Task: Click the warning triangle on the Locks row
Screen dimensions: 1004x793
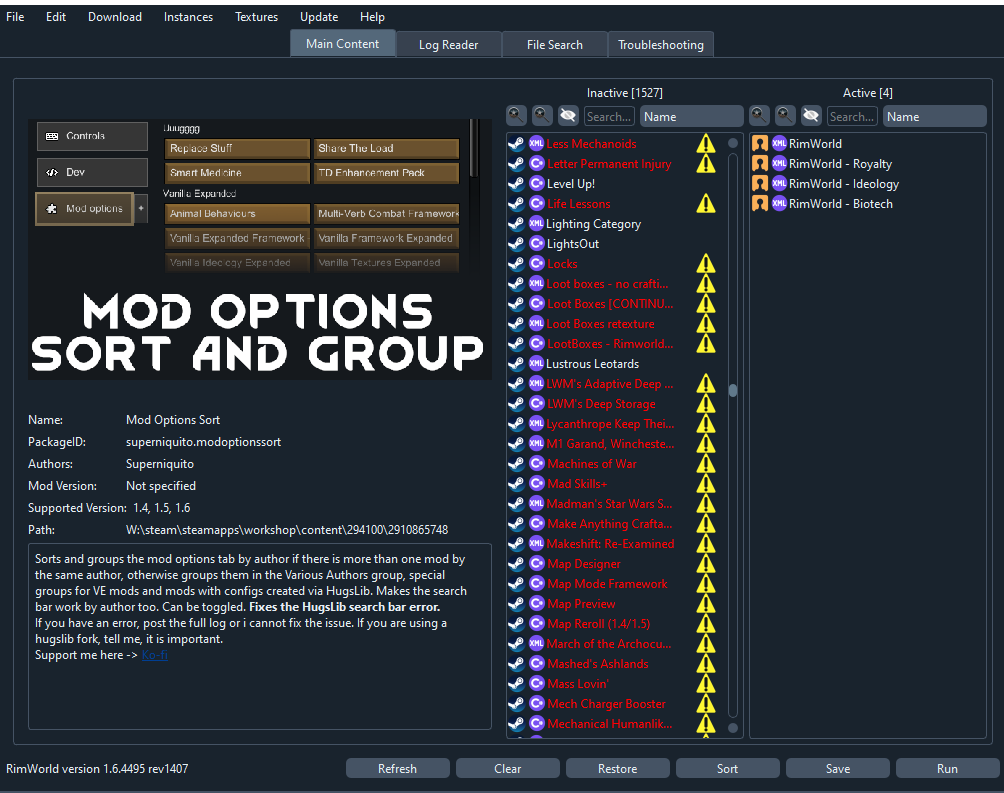Action: [x=706, y=263]
